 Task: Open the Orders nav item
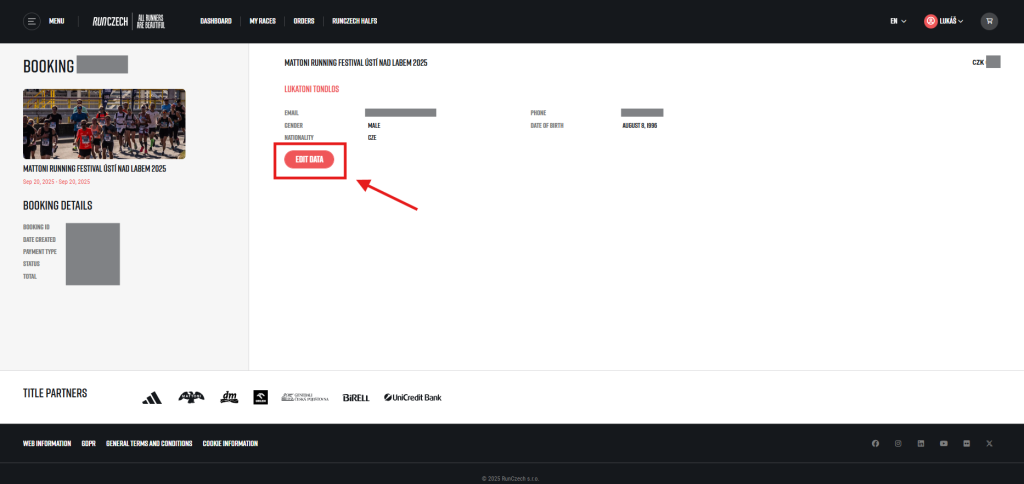pyautogui.click(x=304, y=21)
